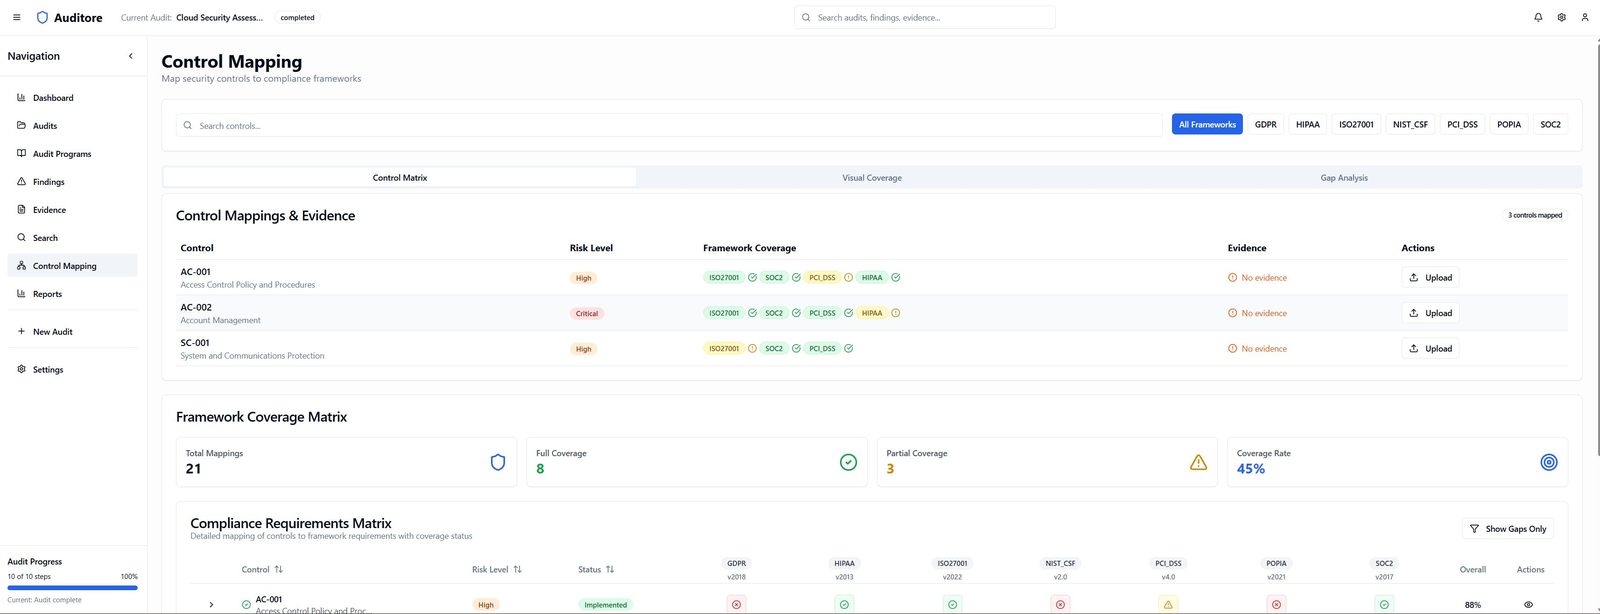Select Control Mapping in the sidebar
This screenshot has height=614, width=1600.
pyautogui.click(x=72, y=266)
